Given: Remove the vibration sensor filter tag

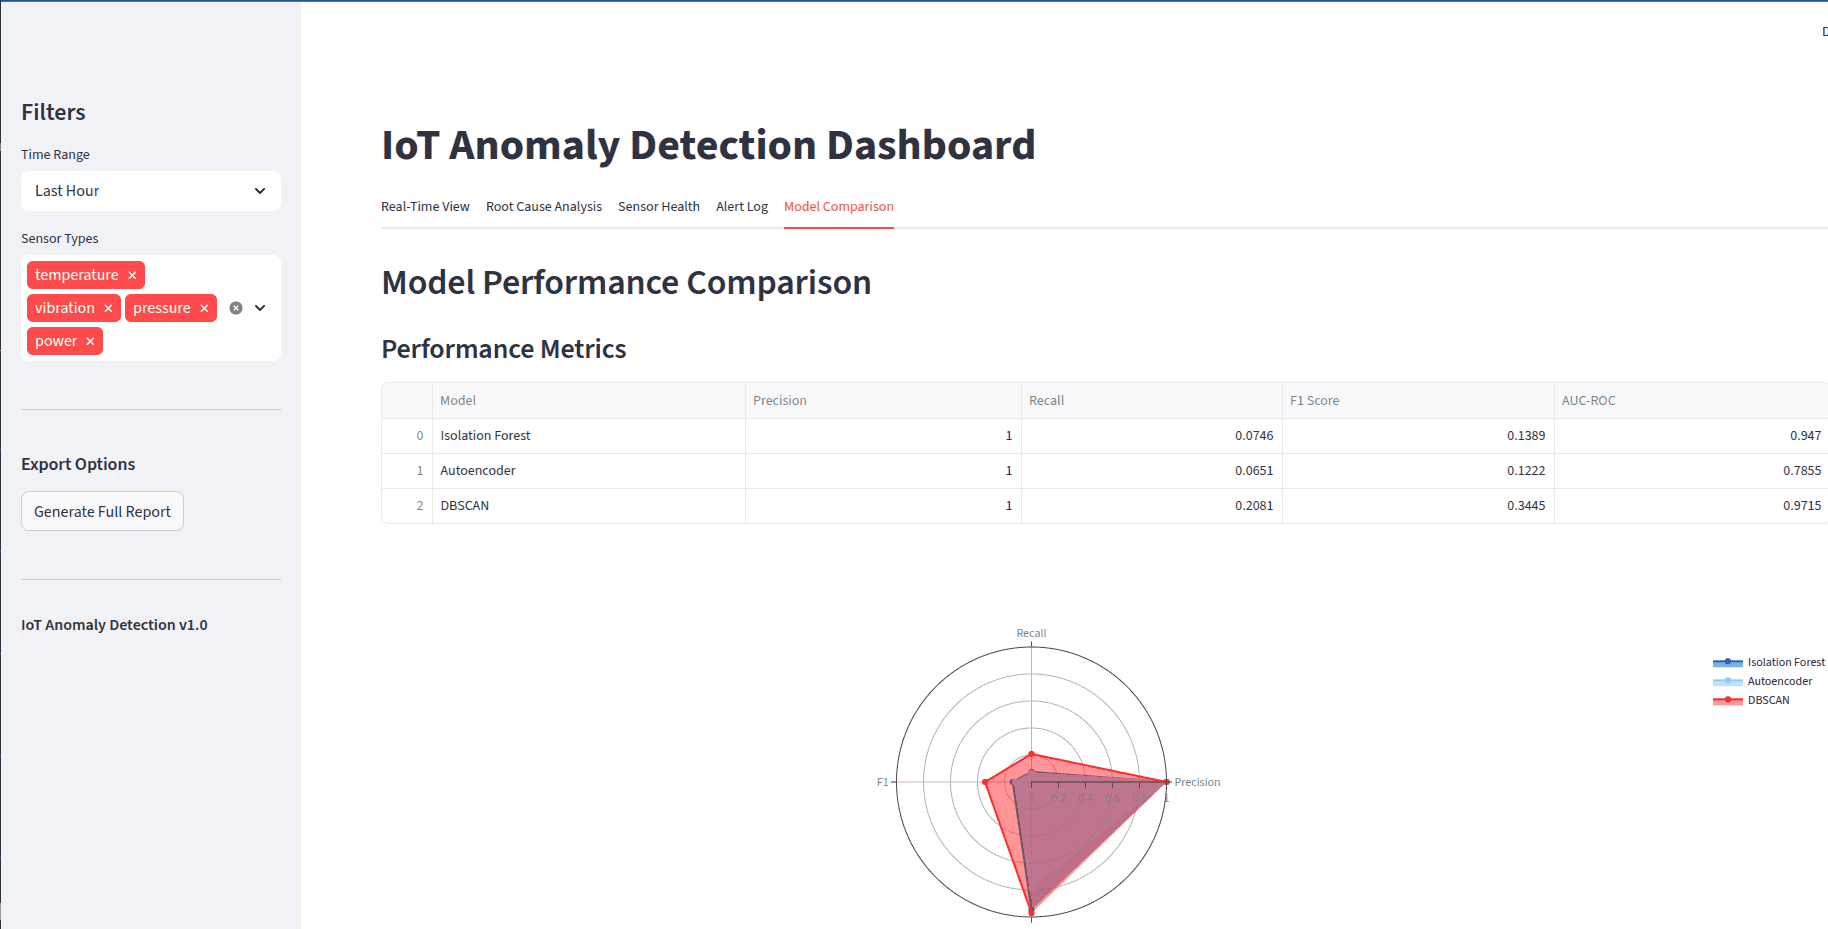Looking at the screenshot, I should [108, 307].
